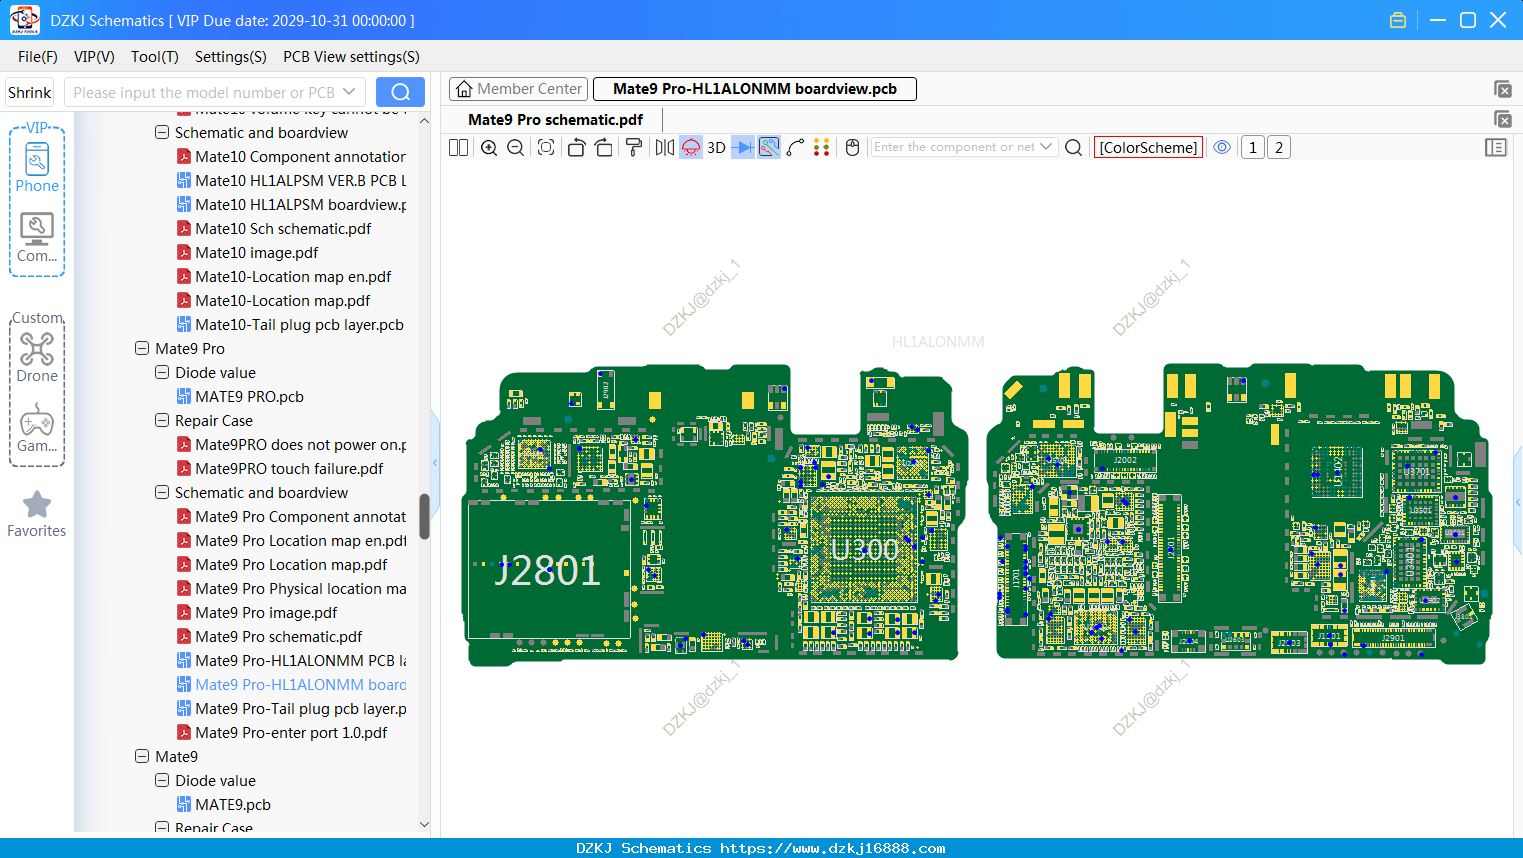This screenshot has height=858, width=1523.
Task: Search the entered component or net
Action: (x=1074, y=147)
